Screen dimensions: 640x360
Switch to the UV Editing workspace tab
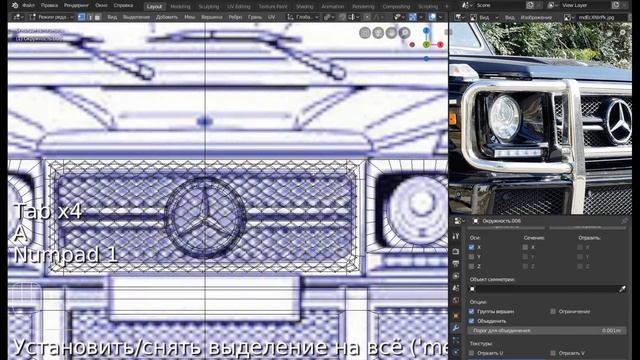(x=239, y=7)
